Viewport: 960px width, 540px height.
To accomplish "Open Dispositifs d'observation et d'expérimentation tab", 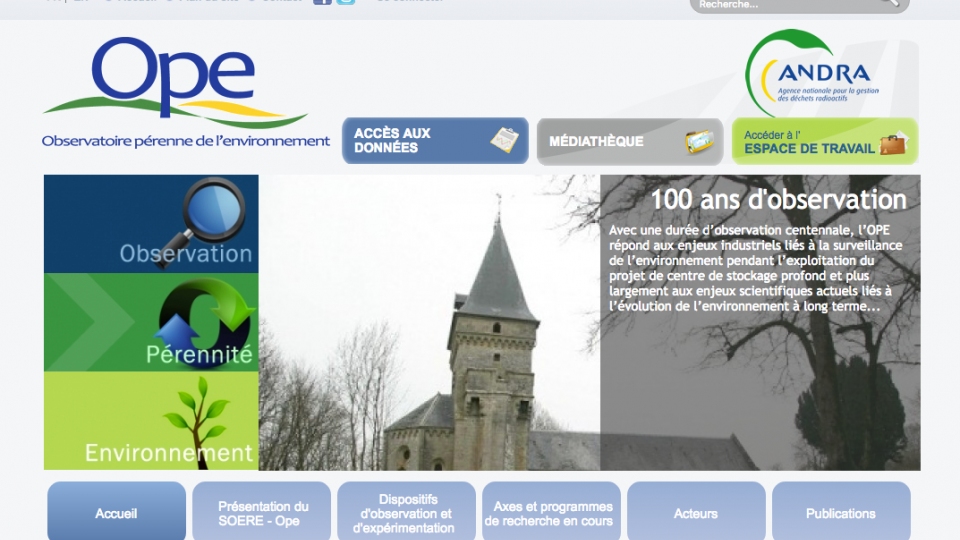I will (407, 512).
